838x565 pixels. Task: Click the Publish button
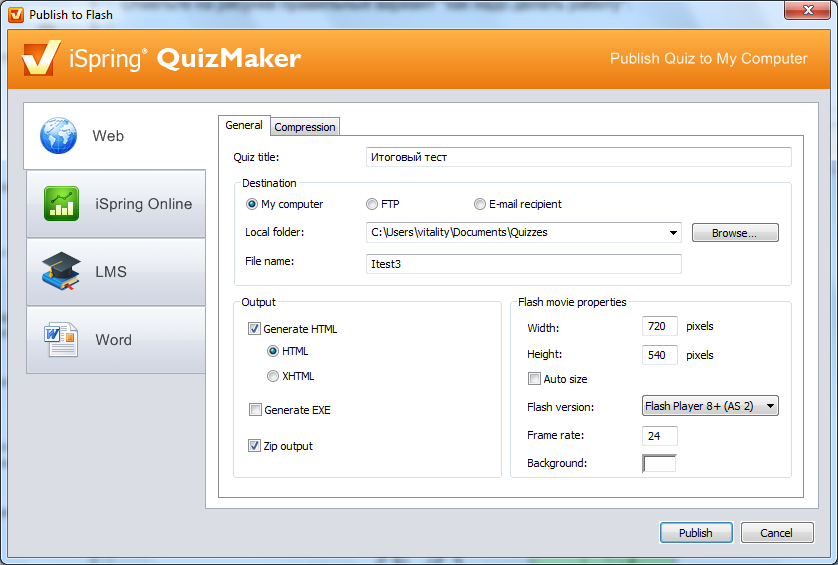click(x=696, y=533)
